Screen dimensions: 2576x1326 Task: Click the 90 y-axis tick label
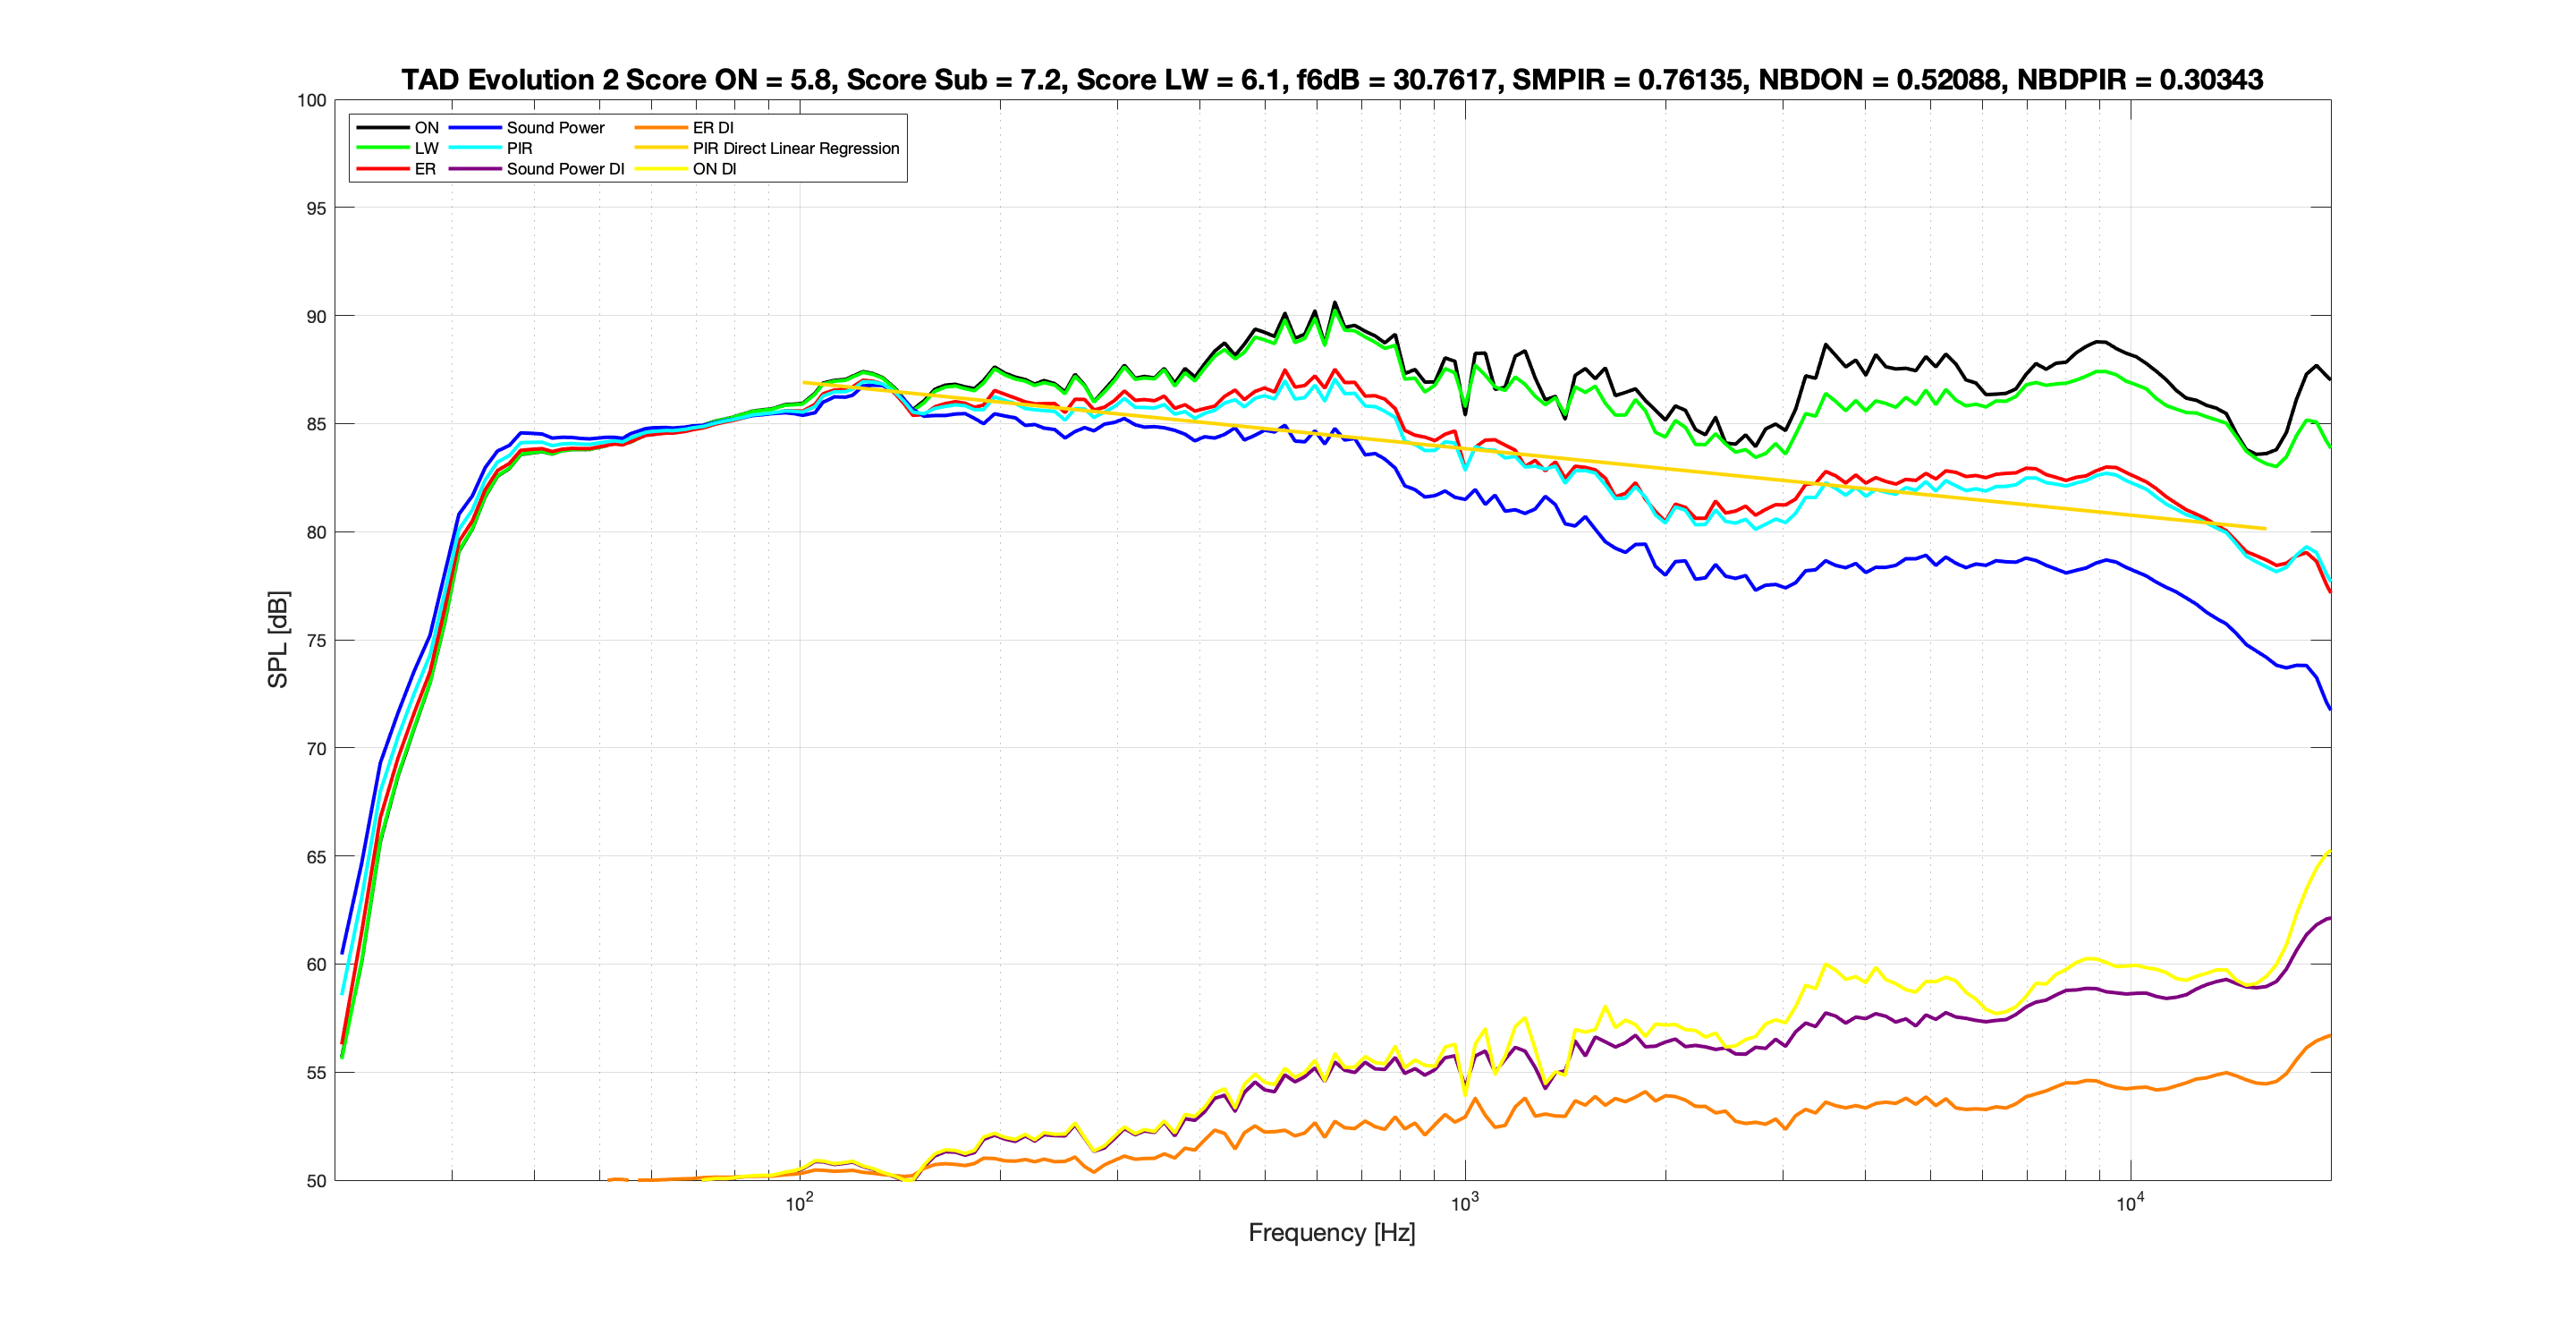(316, 316)
